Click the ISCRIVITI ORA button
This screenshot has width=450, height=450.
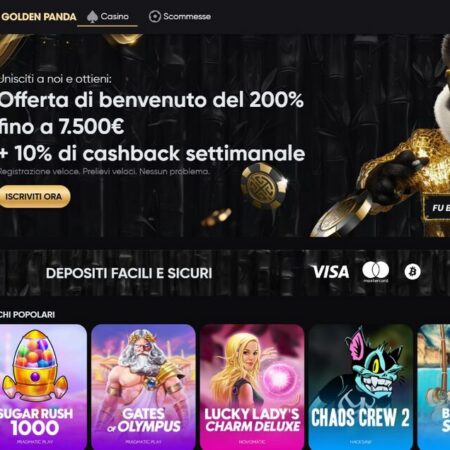coord(34,197)
